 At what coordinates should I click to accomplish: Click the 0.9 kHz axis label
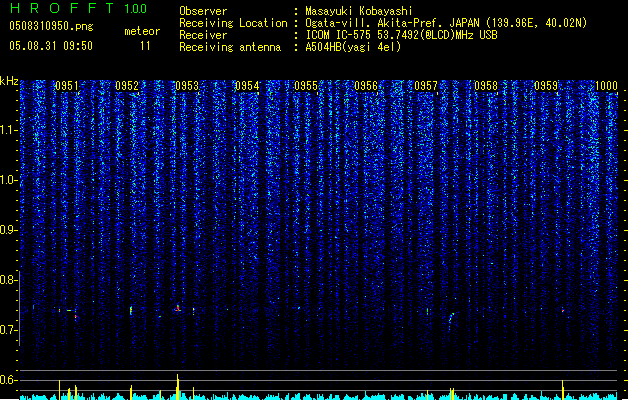coord(9,230)
